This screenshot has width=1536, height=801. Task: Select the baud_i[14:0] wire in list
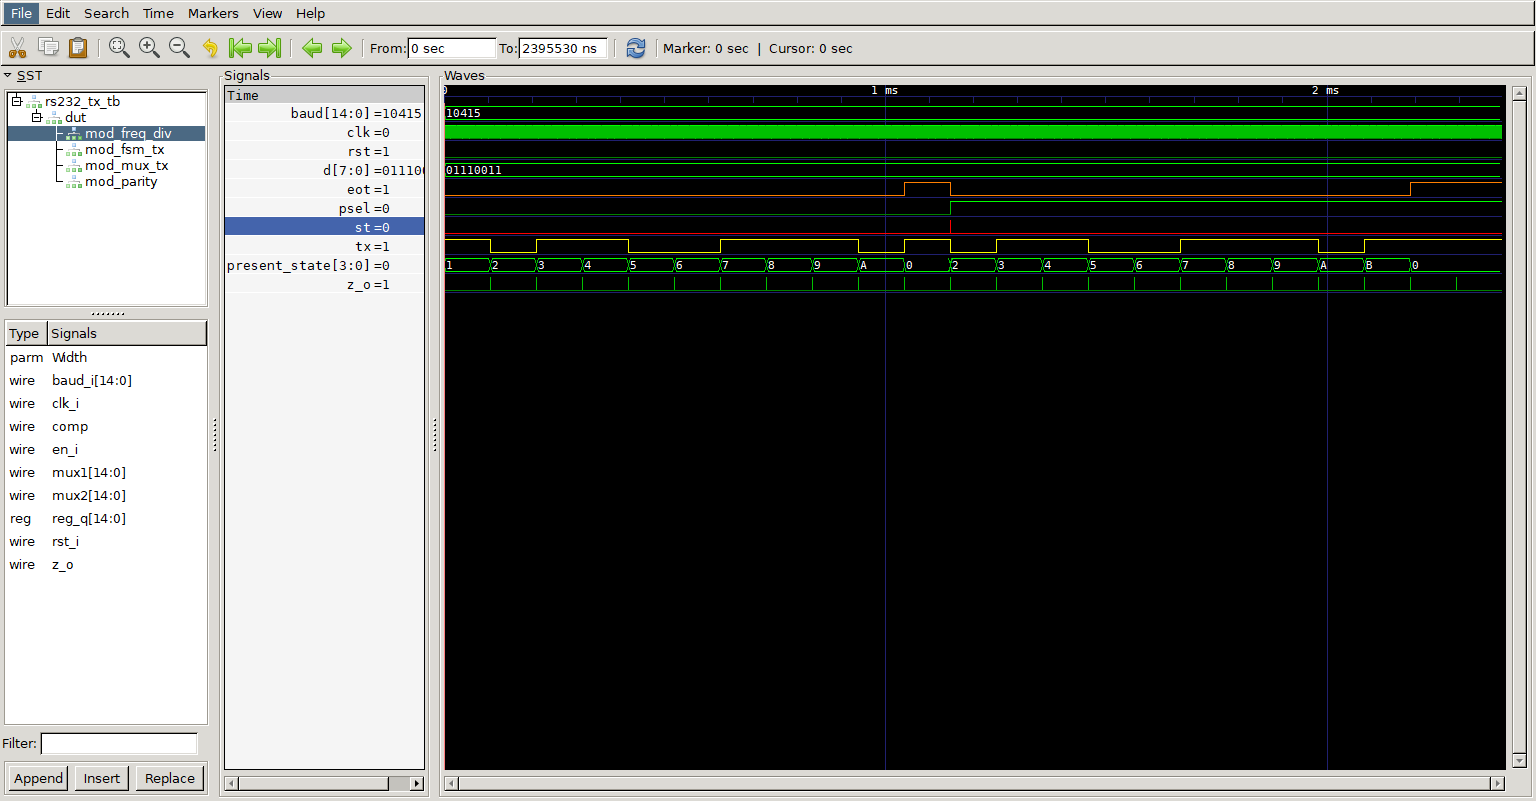coord(105,380)
